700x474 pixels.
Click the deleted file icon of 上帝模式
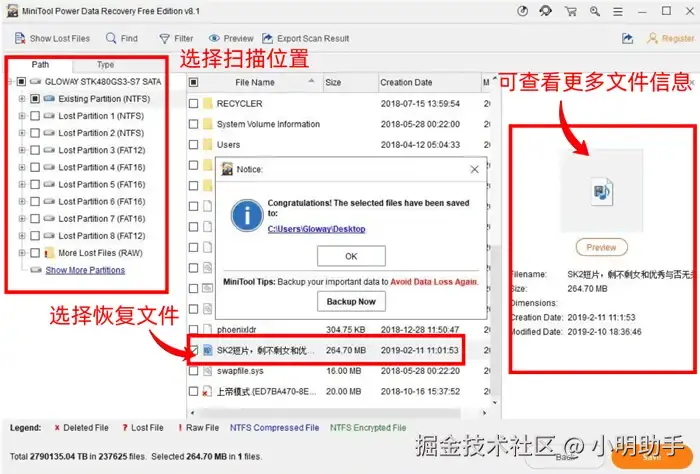pos(207,391)
